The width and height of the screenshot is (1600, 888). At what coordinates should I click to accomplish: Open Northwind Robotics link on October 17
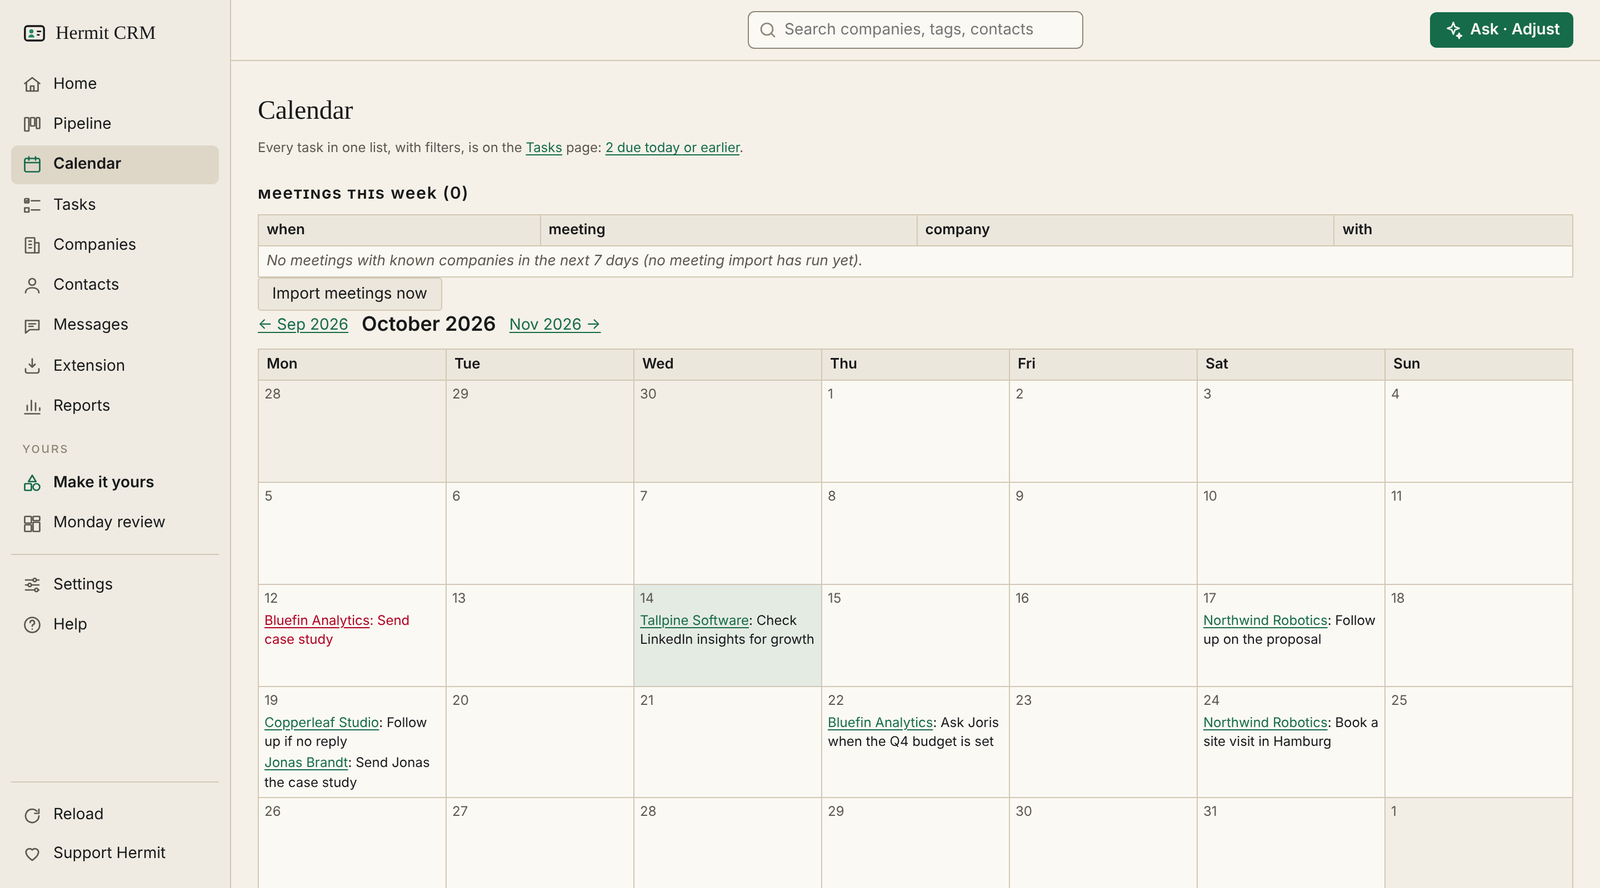coord(1265,621)
